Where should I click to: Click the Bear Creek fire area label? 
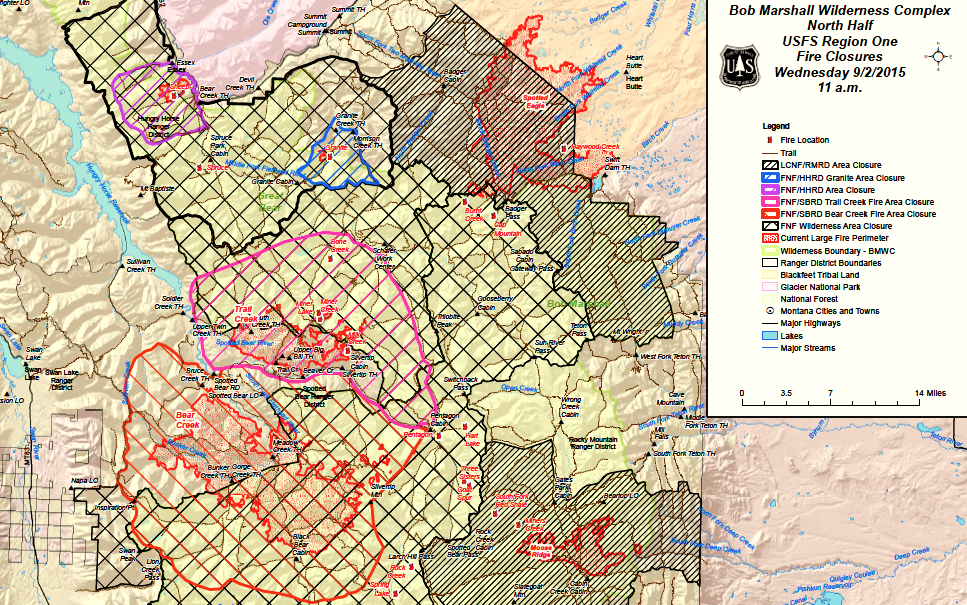[188, 418]
